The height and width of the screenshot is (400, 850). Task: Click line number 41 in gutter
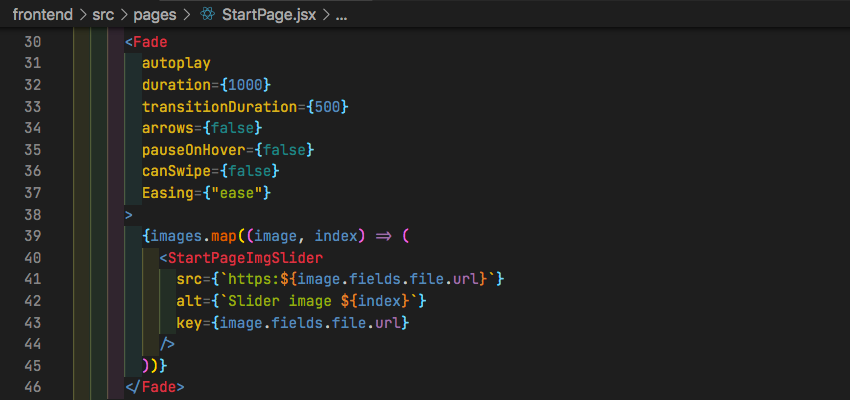pos(33,280)
